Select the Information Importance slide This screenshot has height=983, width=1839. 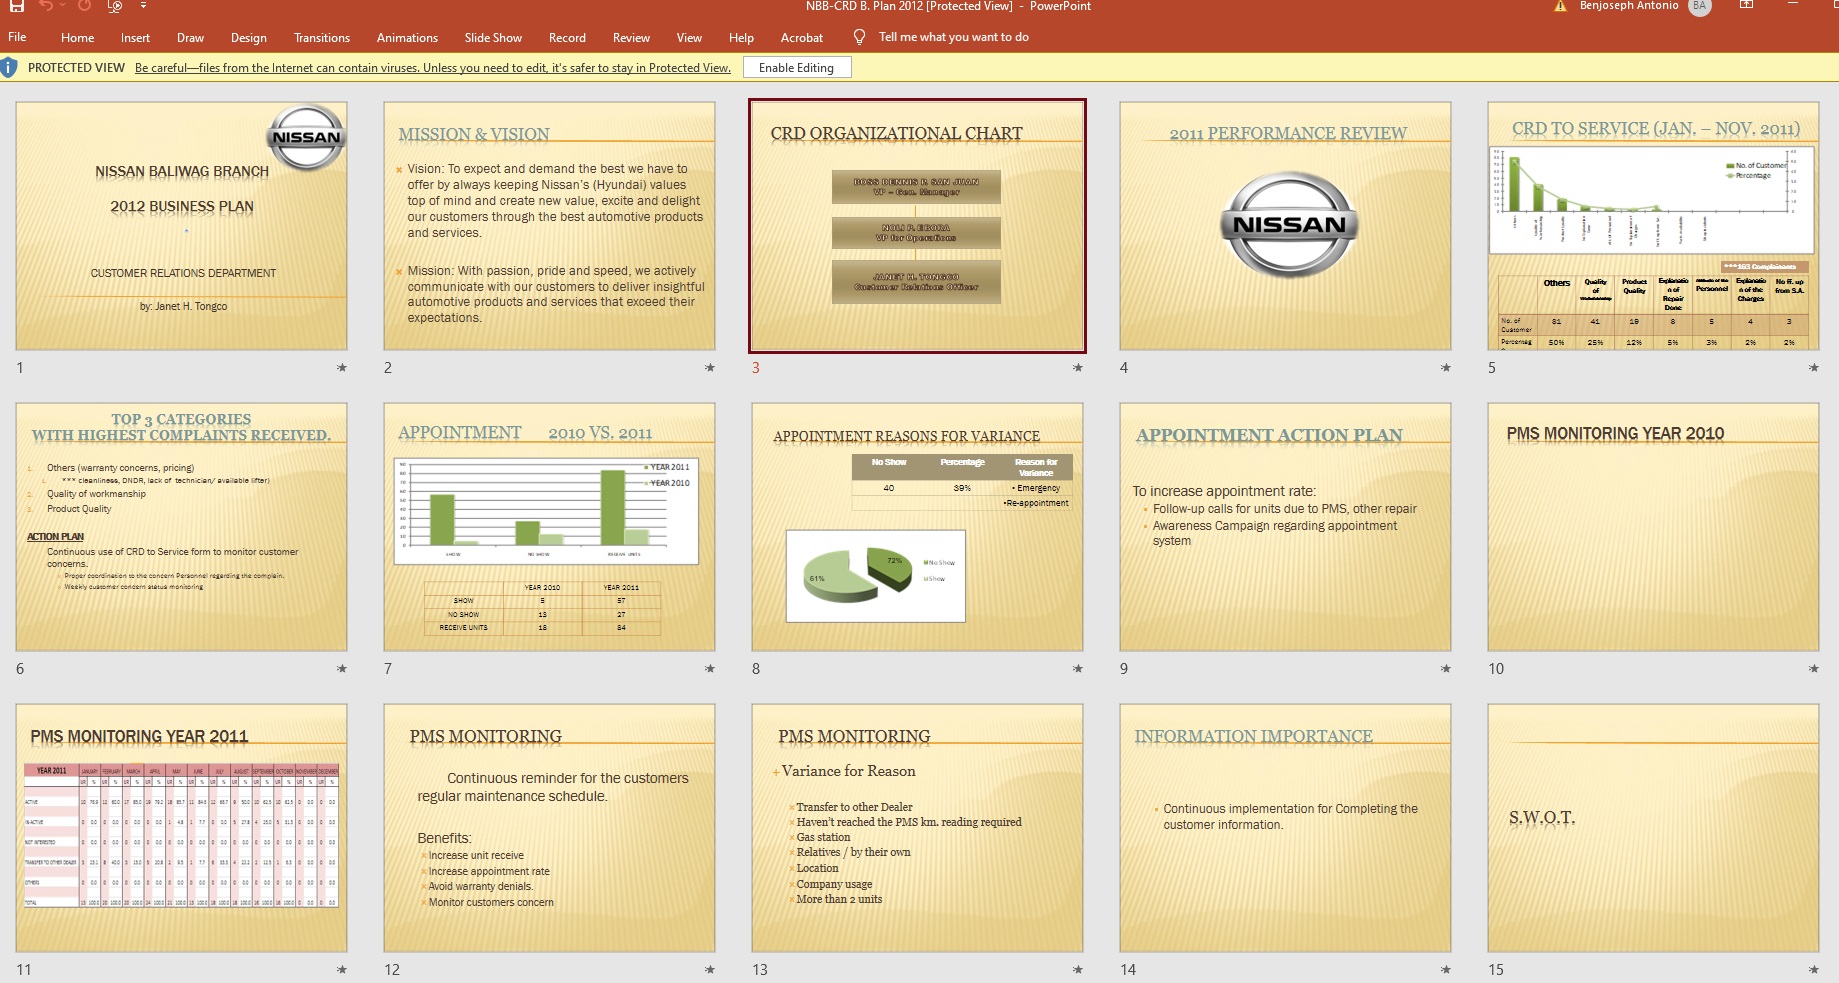pos(1285,828)
